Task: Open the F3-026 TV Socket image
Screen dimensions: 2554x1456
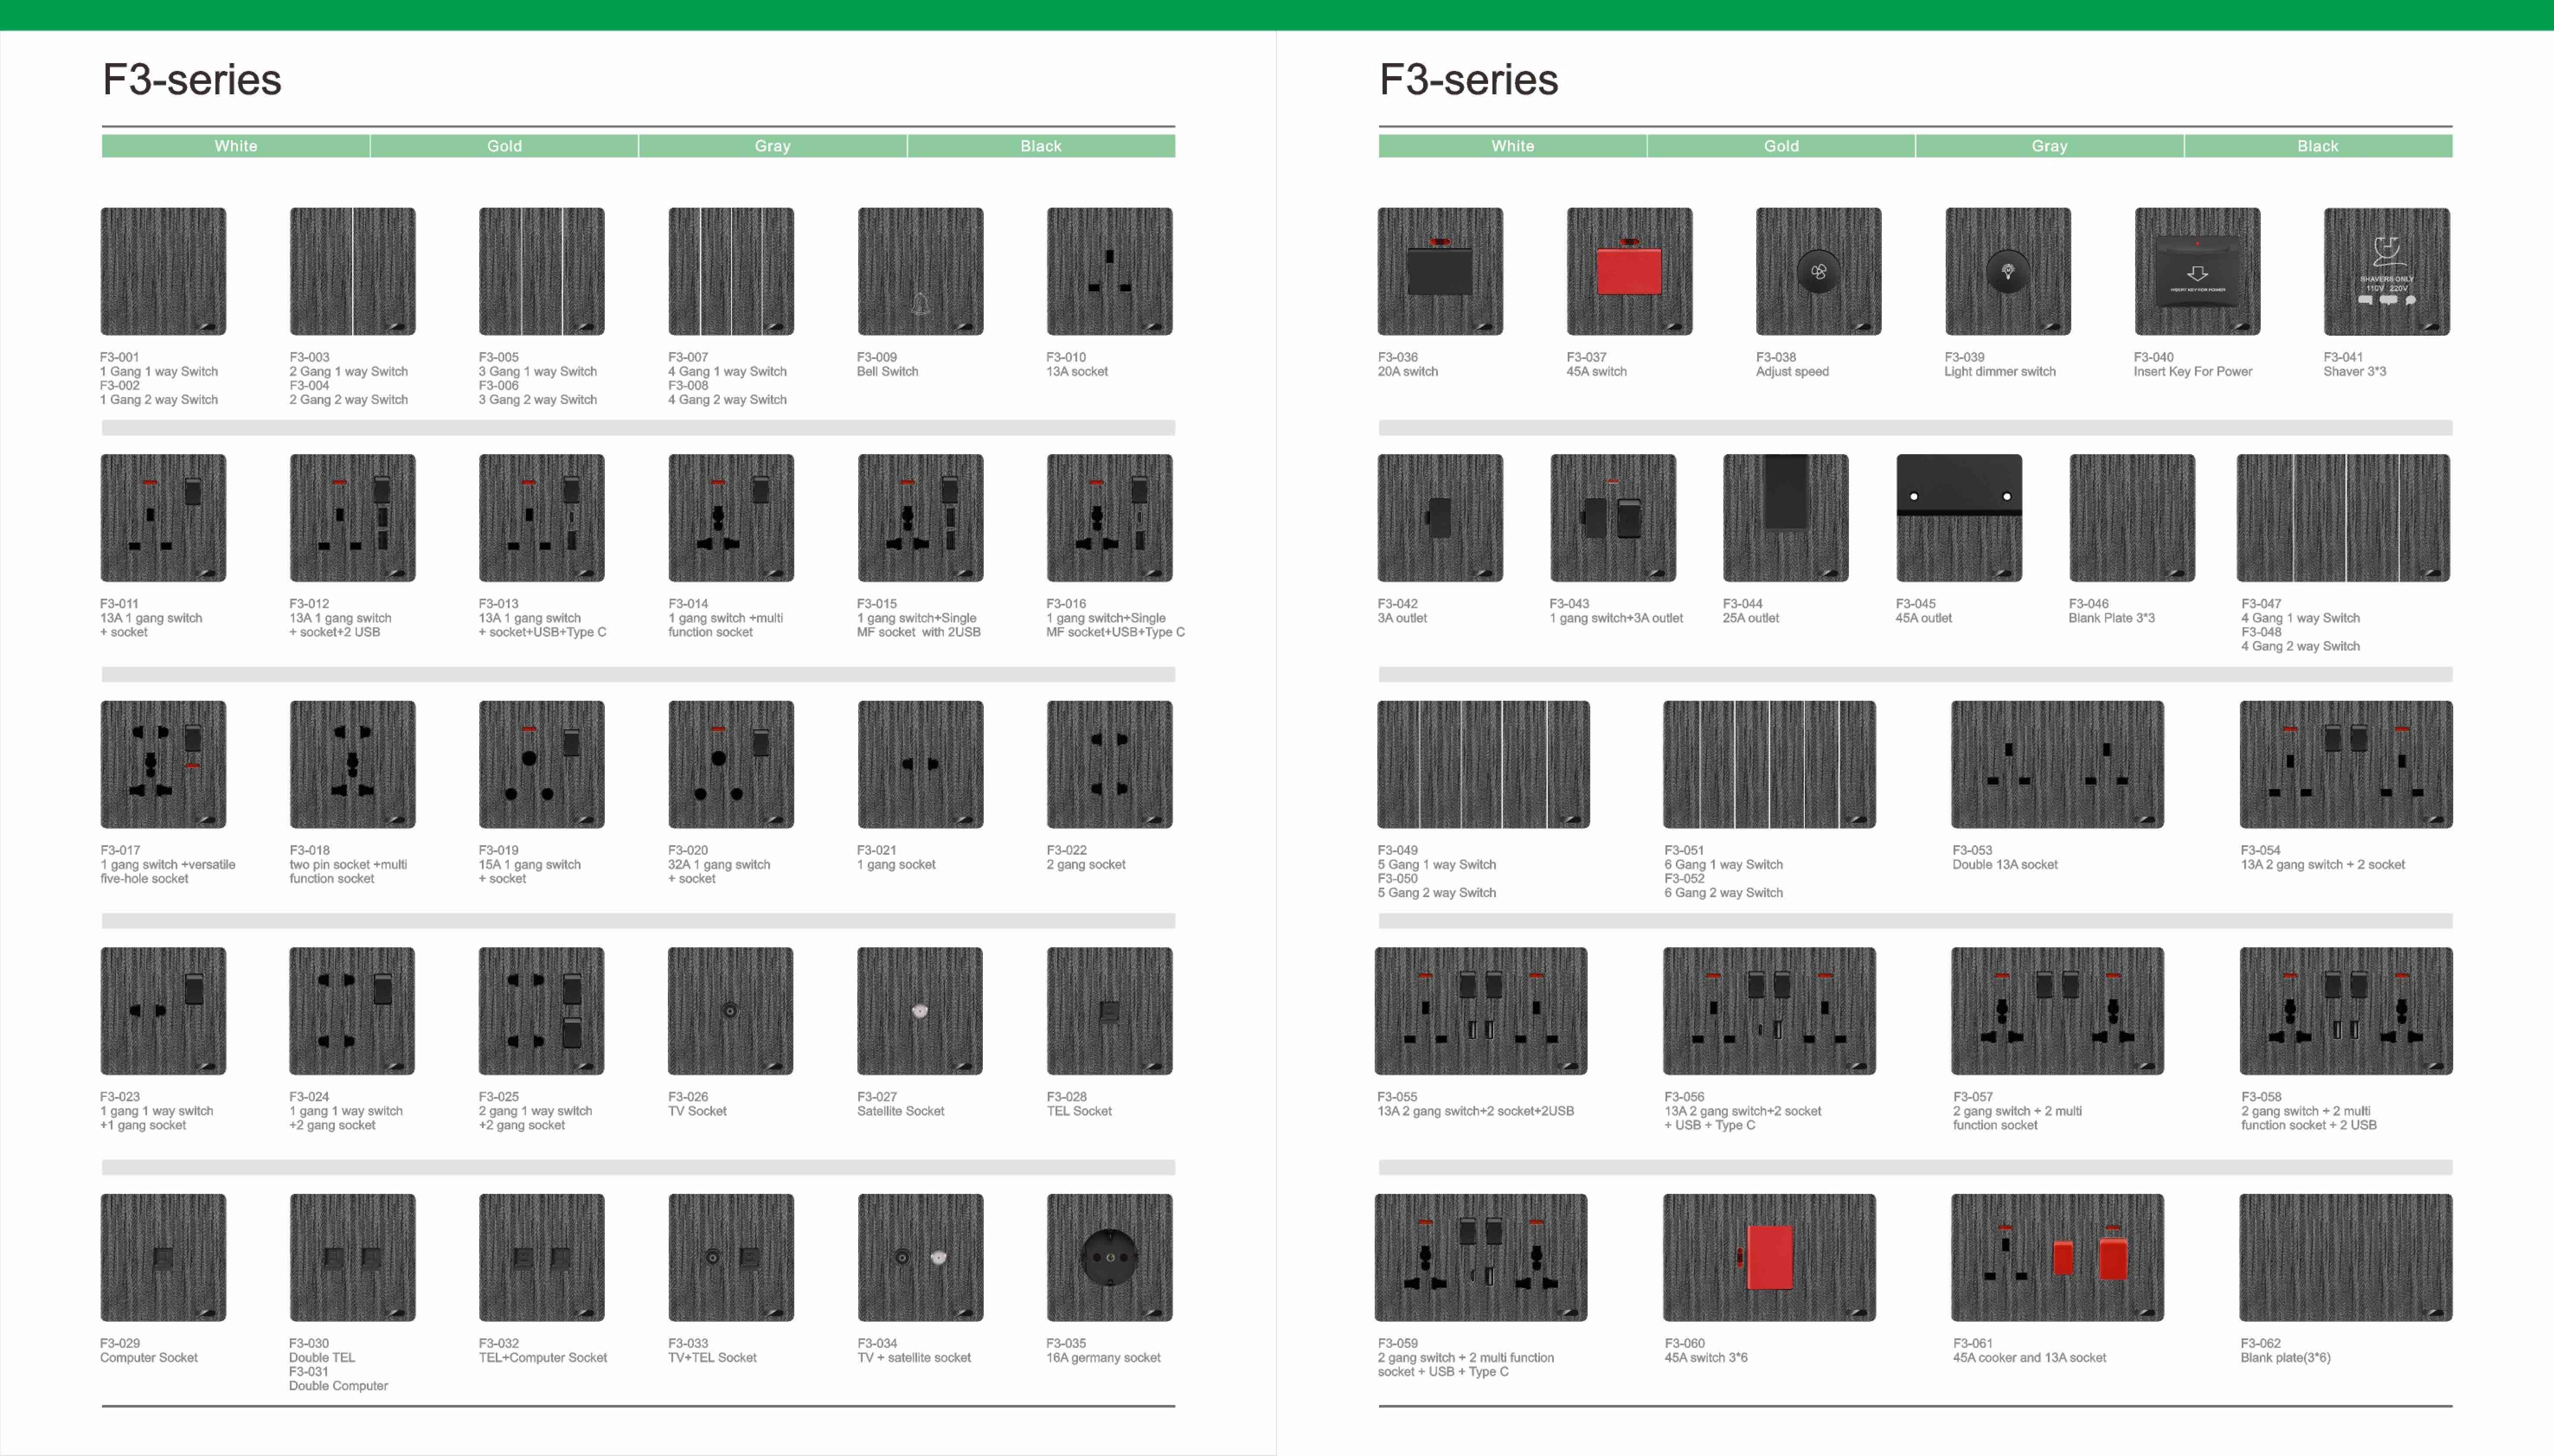Action: pos(731,1011)
